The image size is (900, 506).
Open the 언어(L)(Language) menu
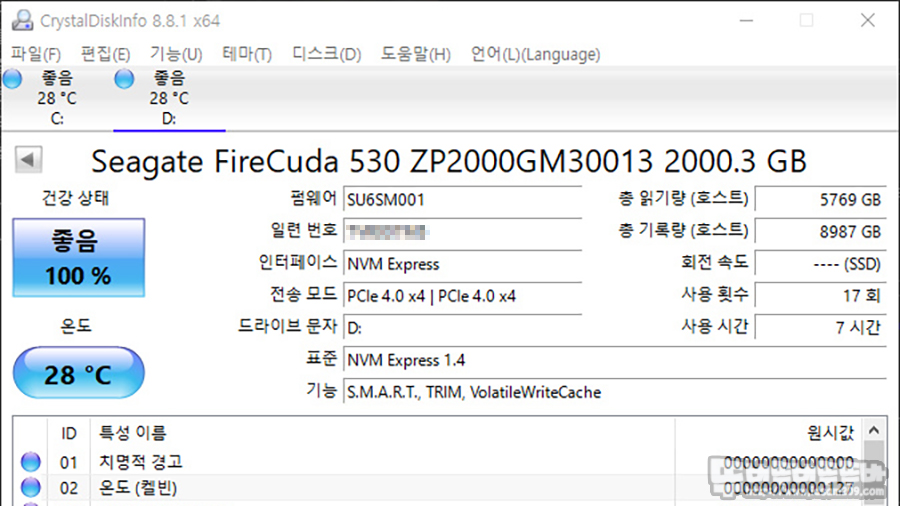point(536,55)
